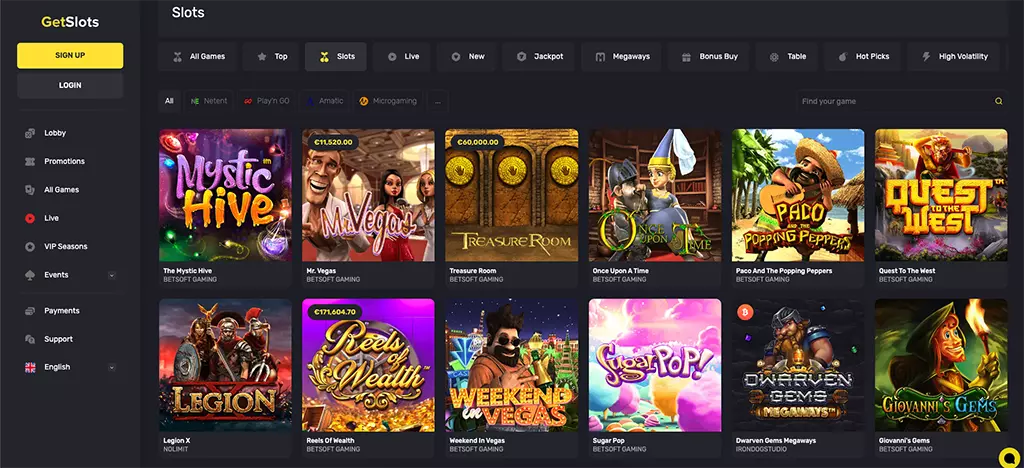Click the €60,000.00 jackpot badge

click(x=476, y=142)
